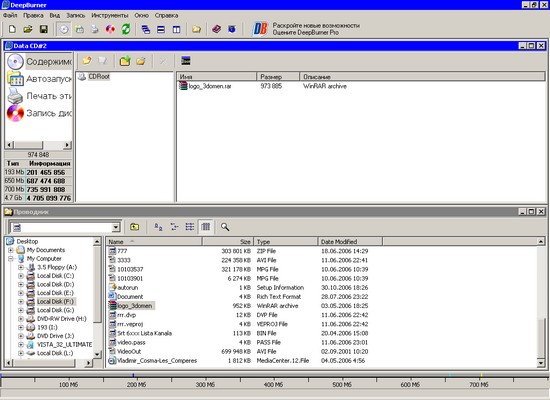The width and height of the screenshot is (550, 400).
Task: Expand DVD-RW Drive (H:) node
Action: coord(21,319)
